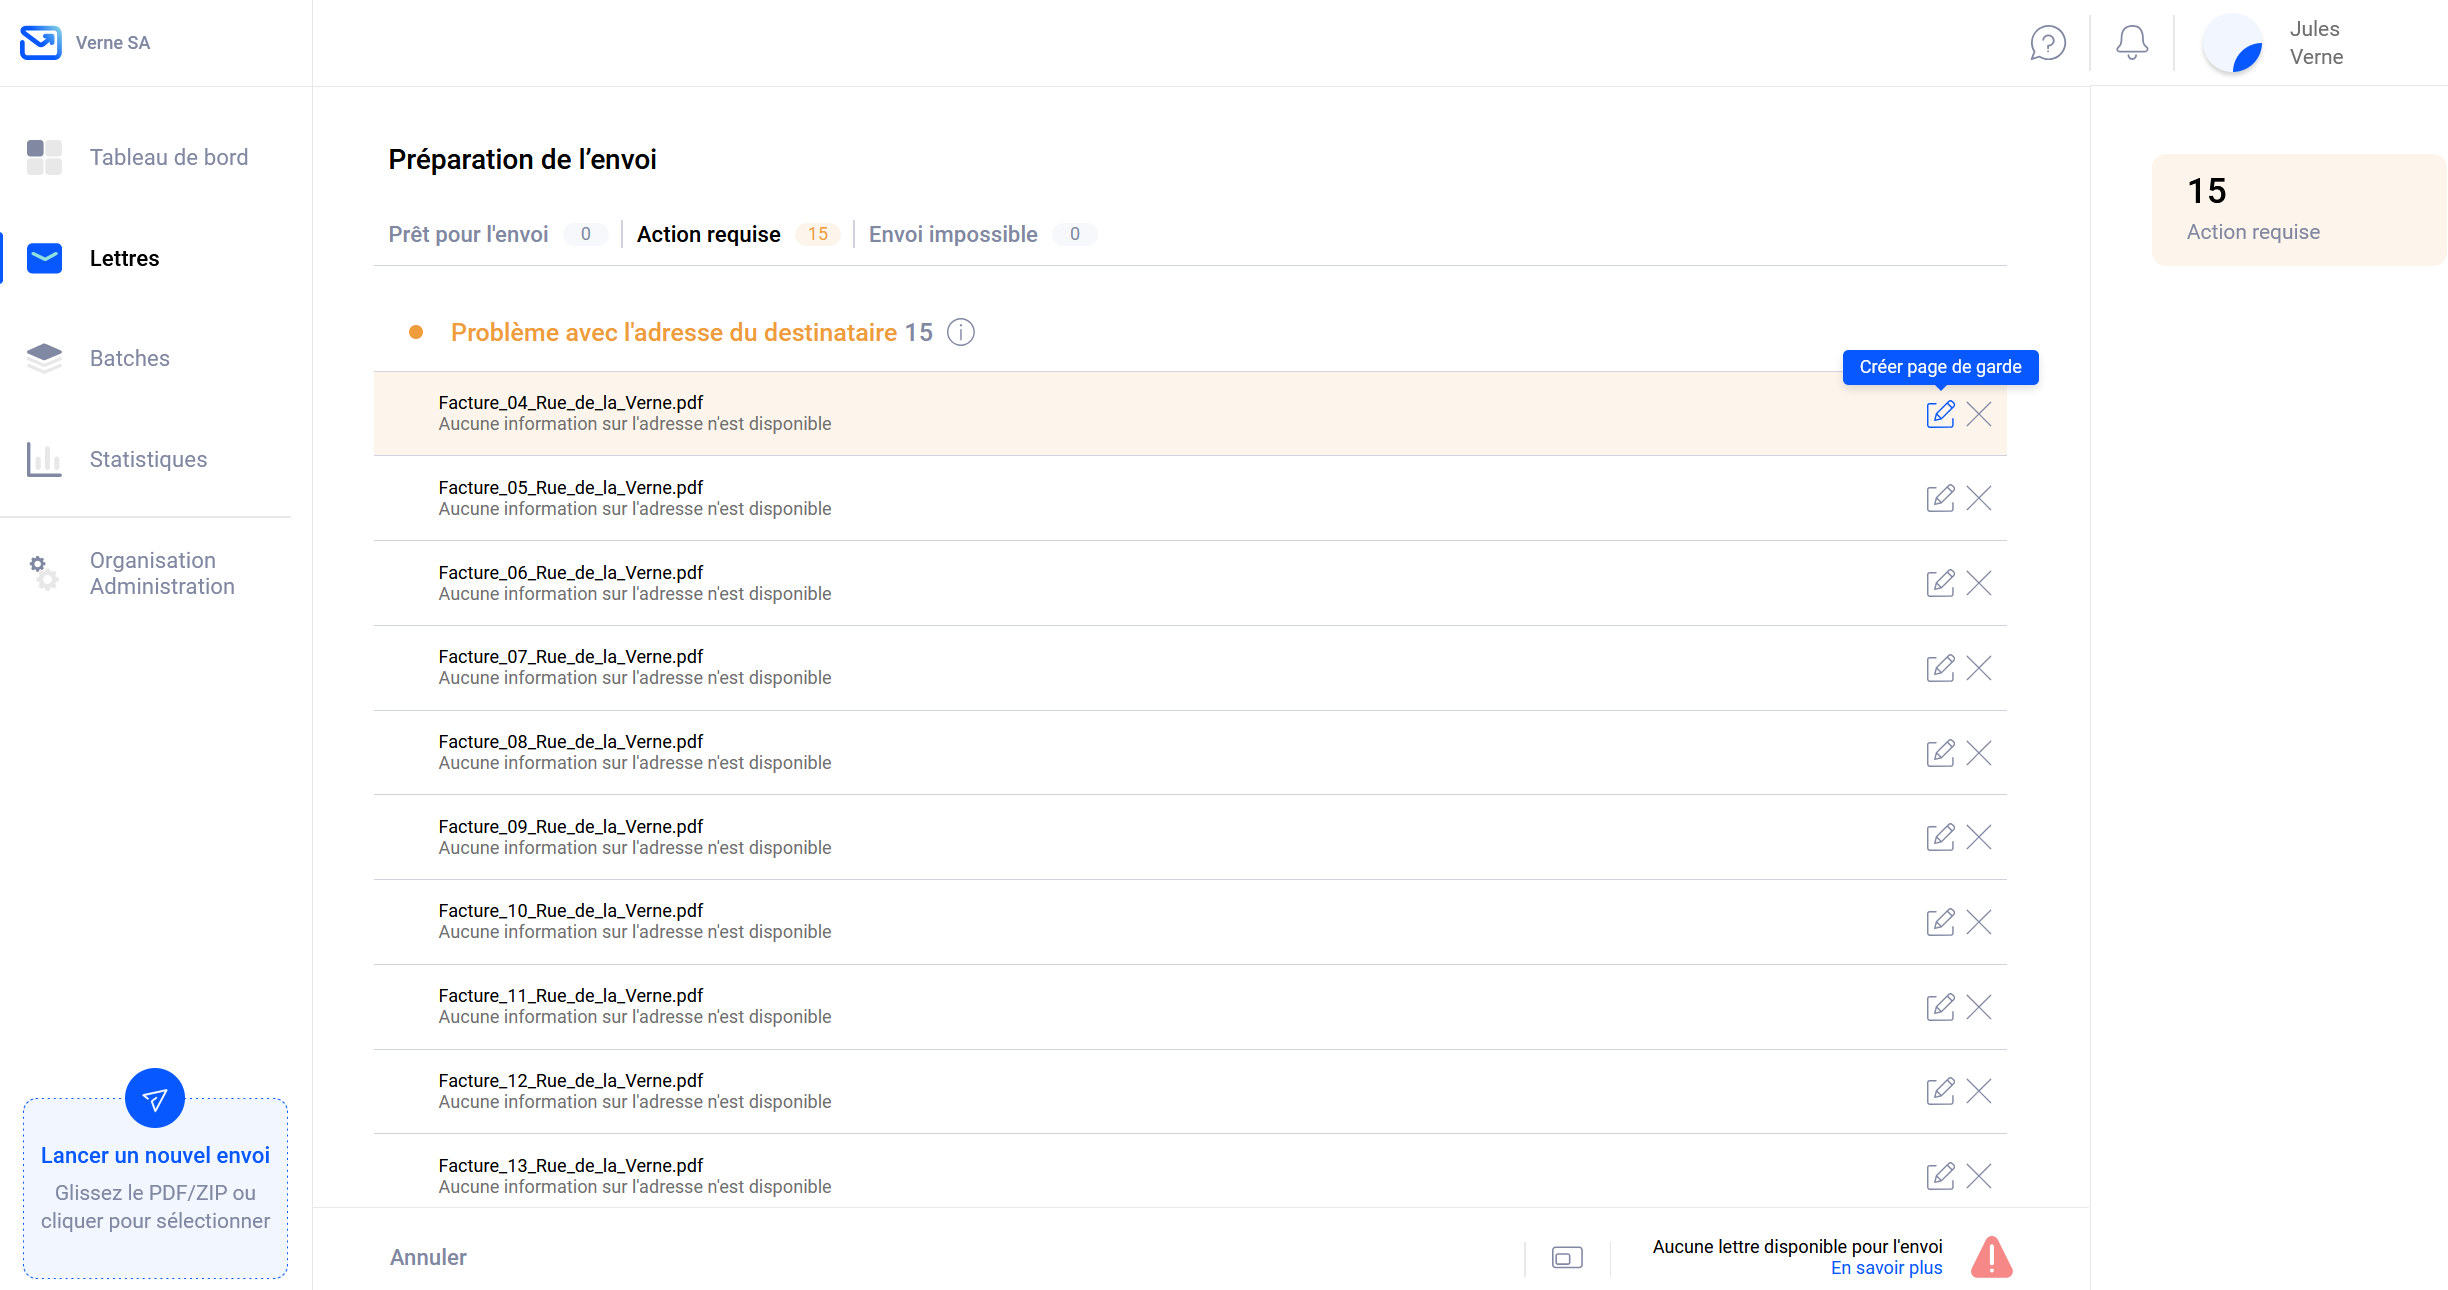Click the Jules Verne profile avatar
Screen dimensions: 2448x1290
[2233, 43]
